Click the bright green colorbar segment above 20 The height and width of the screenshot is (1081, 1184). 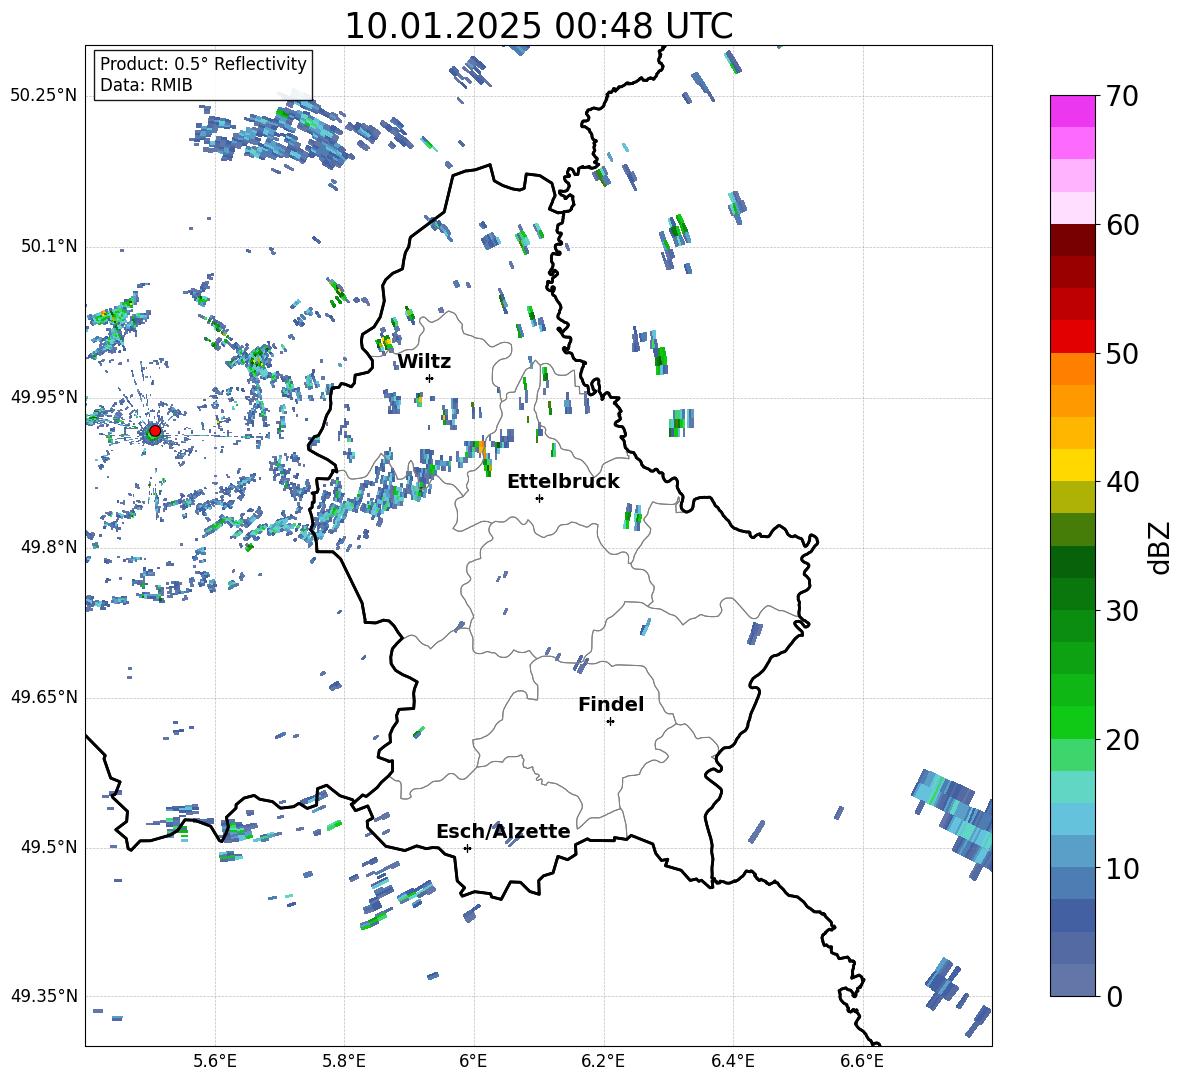coord(1072,722)
